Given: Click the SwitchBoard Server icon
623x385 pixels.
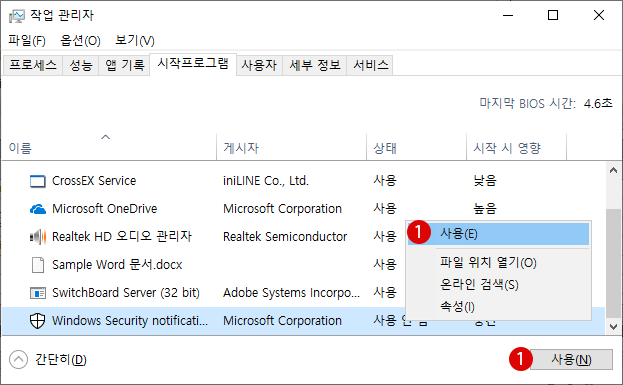Looking at the screenshot, I should click(x=38, y=293).
